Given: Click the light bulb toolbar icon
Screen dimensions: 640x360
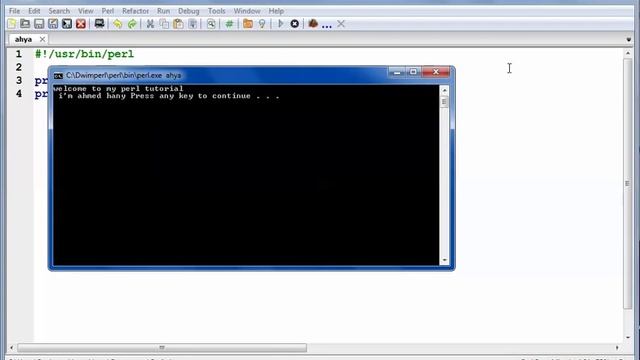Looking at the screenshot, I should [262, 24].
